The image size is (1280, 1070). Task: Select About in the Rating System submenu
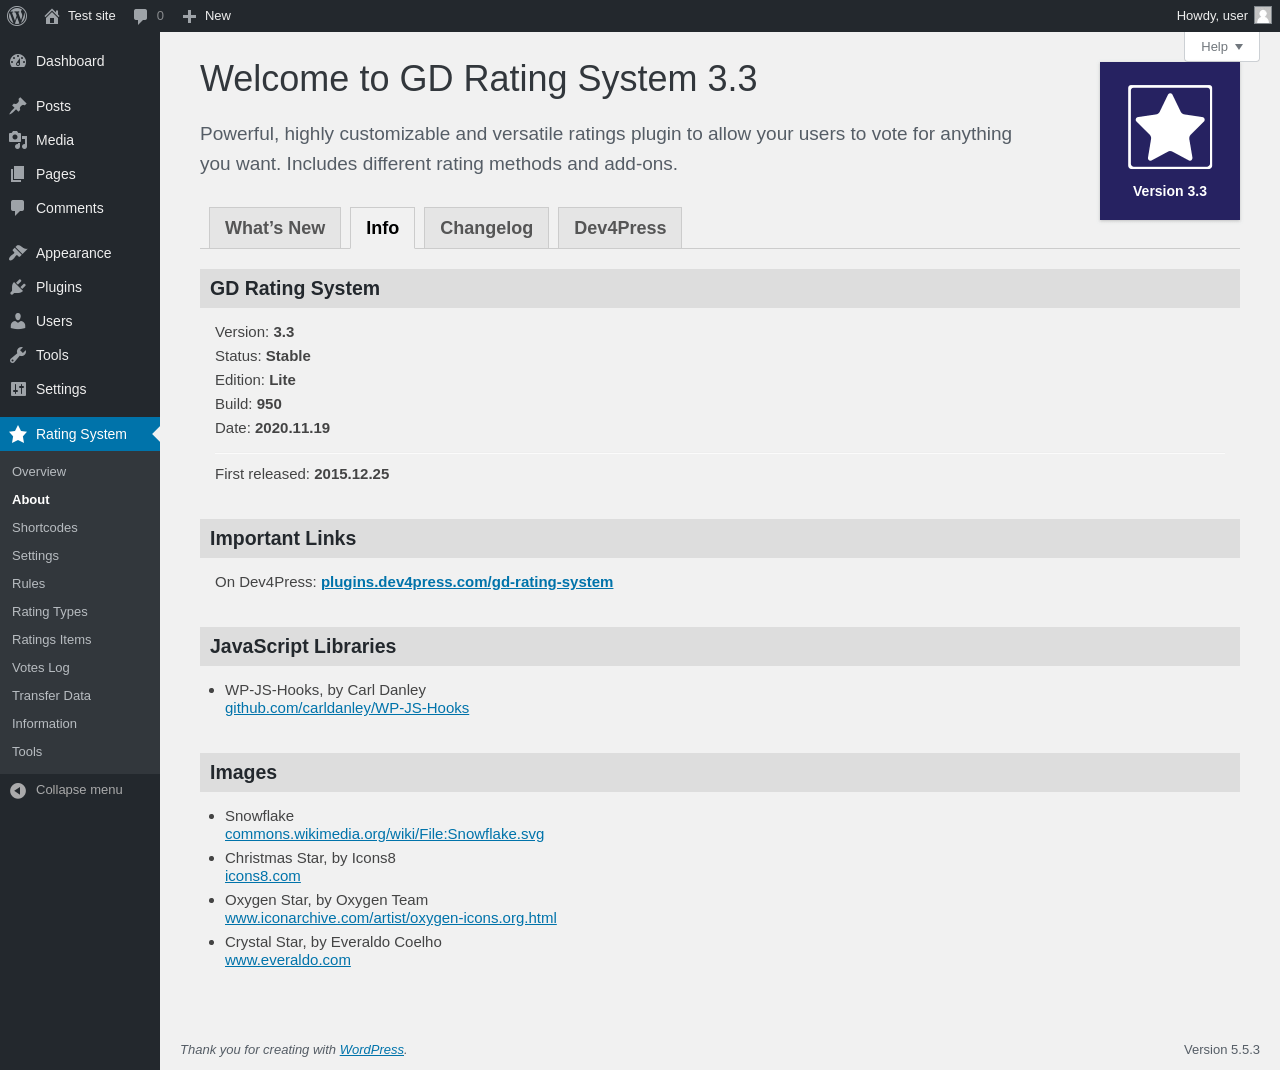click(31, 500)
